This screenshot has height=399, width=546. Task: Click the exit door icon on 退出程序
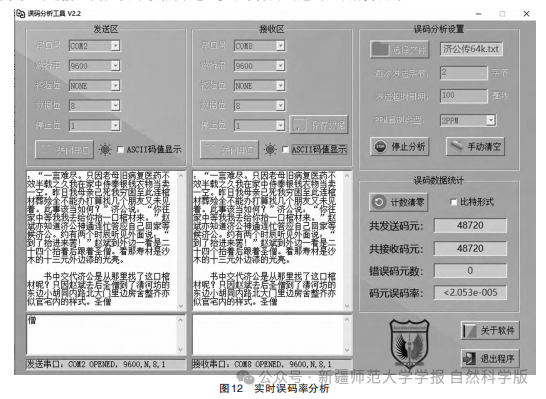[x=470, y=359]
